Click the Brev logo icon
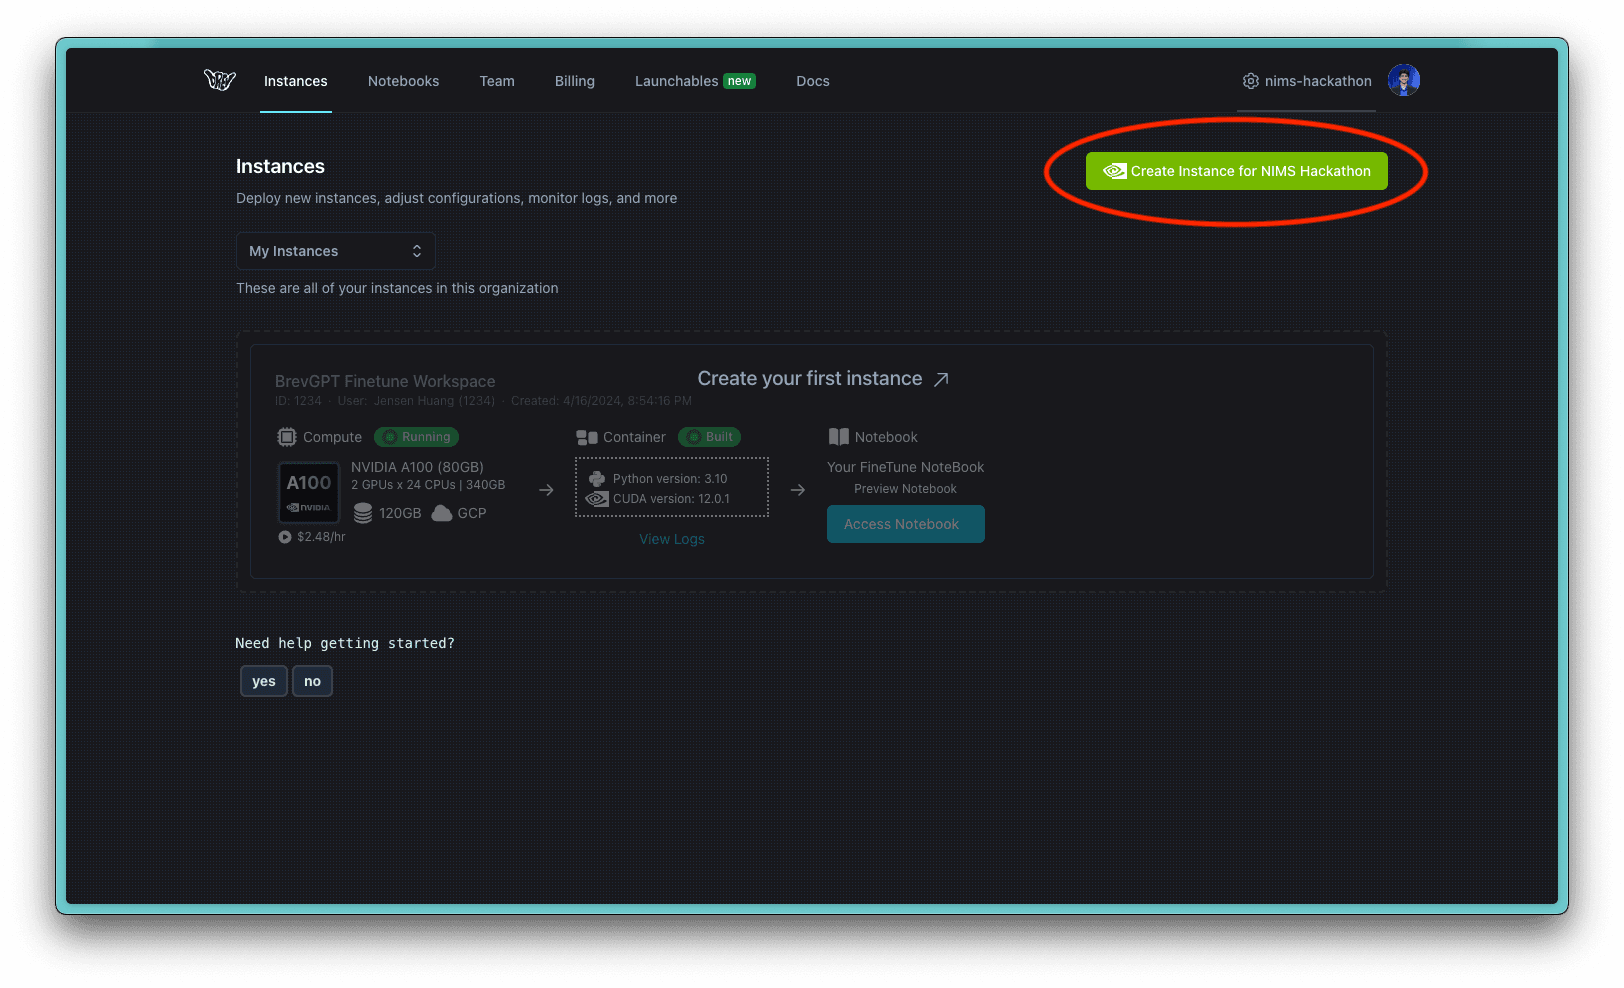The width and height of the screenshot is (1624, 988). coord(219,80)
